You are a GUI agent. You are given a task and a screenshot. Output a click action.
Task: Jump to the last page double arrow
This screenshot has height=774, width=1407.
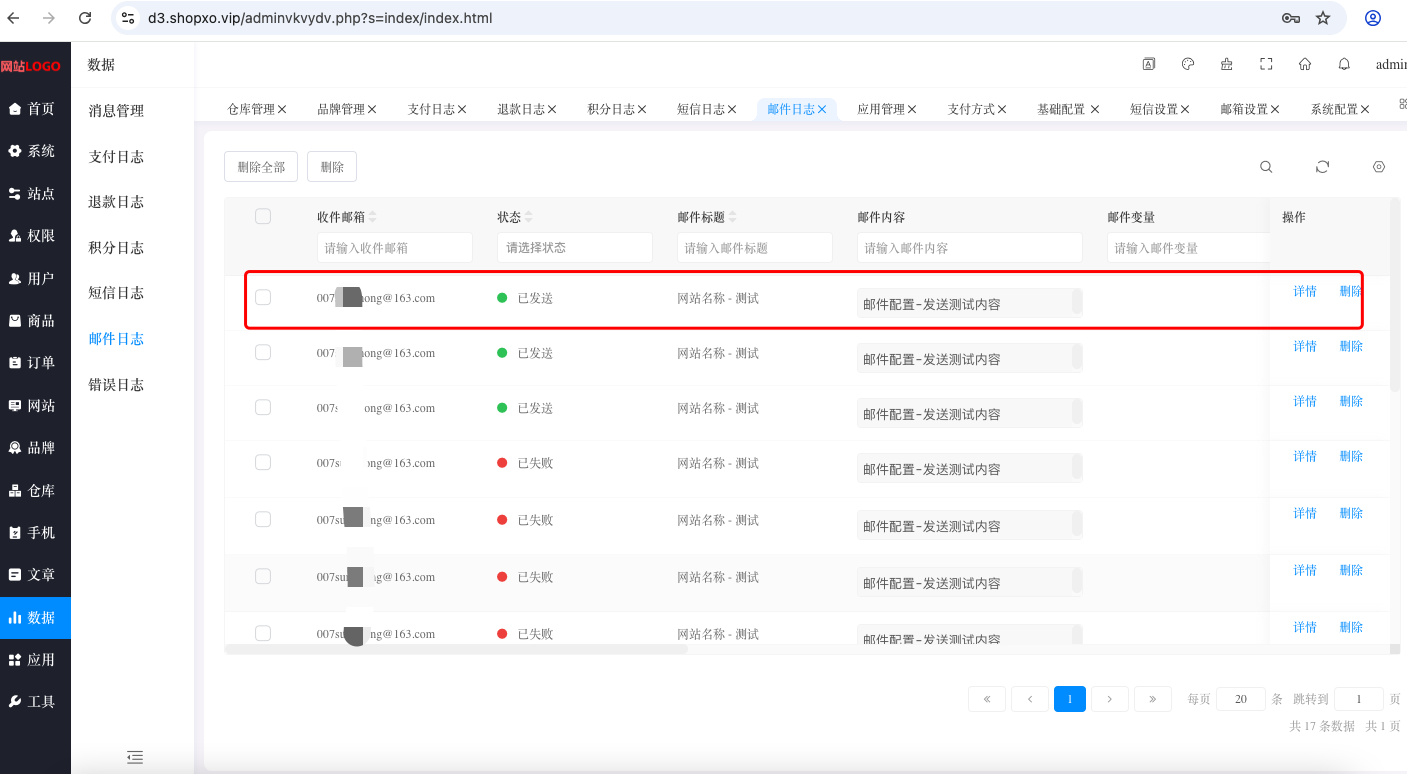1153,699
